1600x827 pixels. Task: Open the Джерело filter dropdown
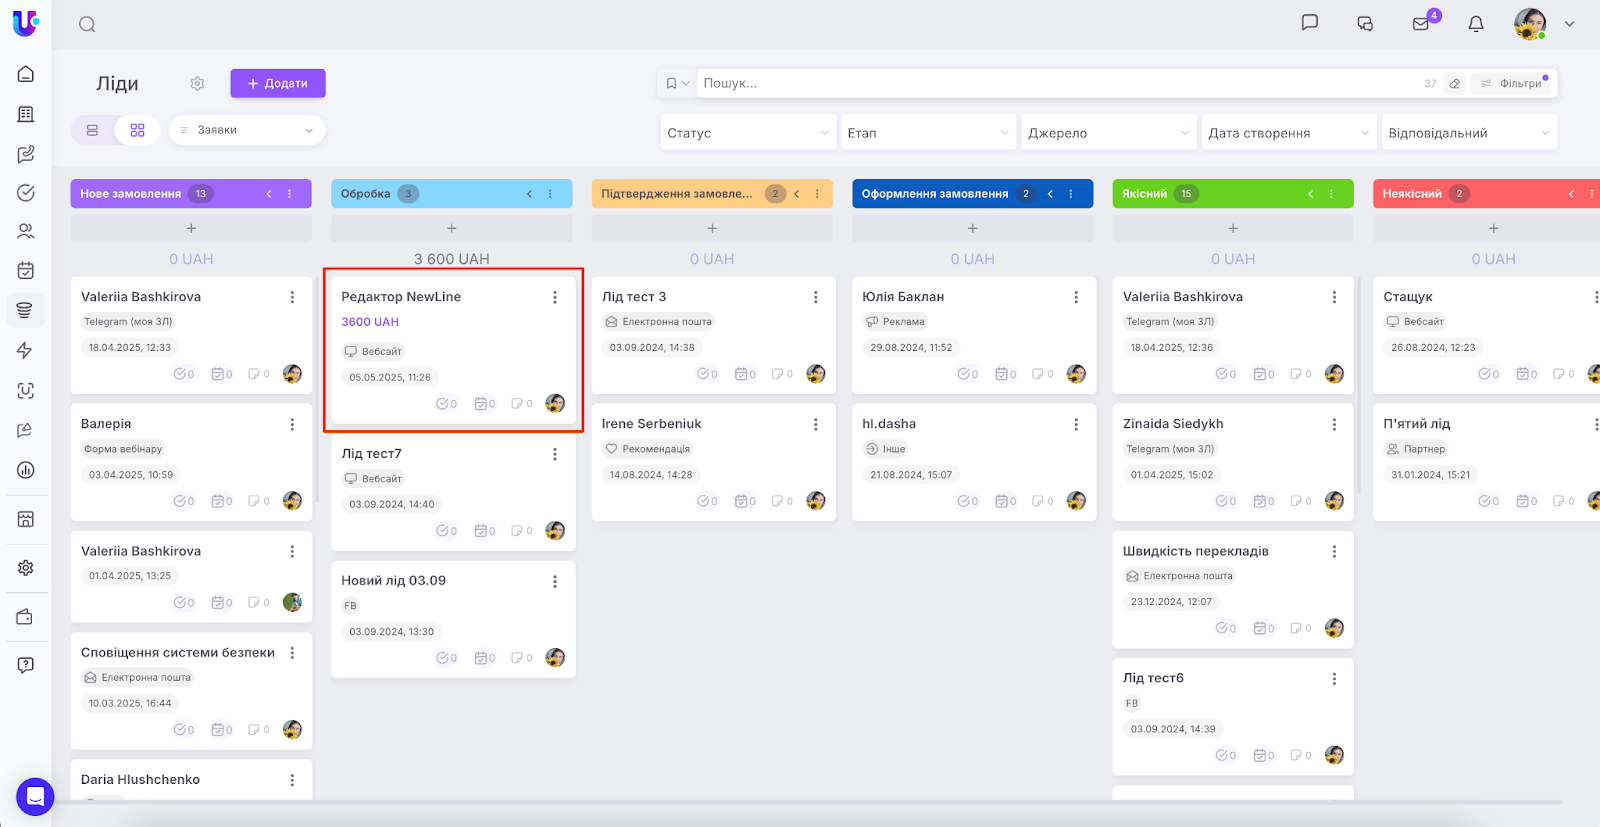pyautogui.click(x=1108, y=133)
